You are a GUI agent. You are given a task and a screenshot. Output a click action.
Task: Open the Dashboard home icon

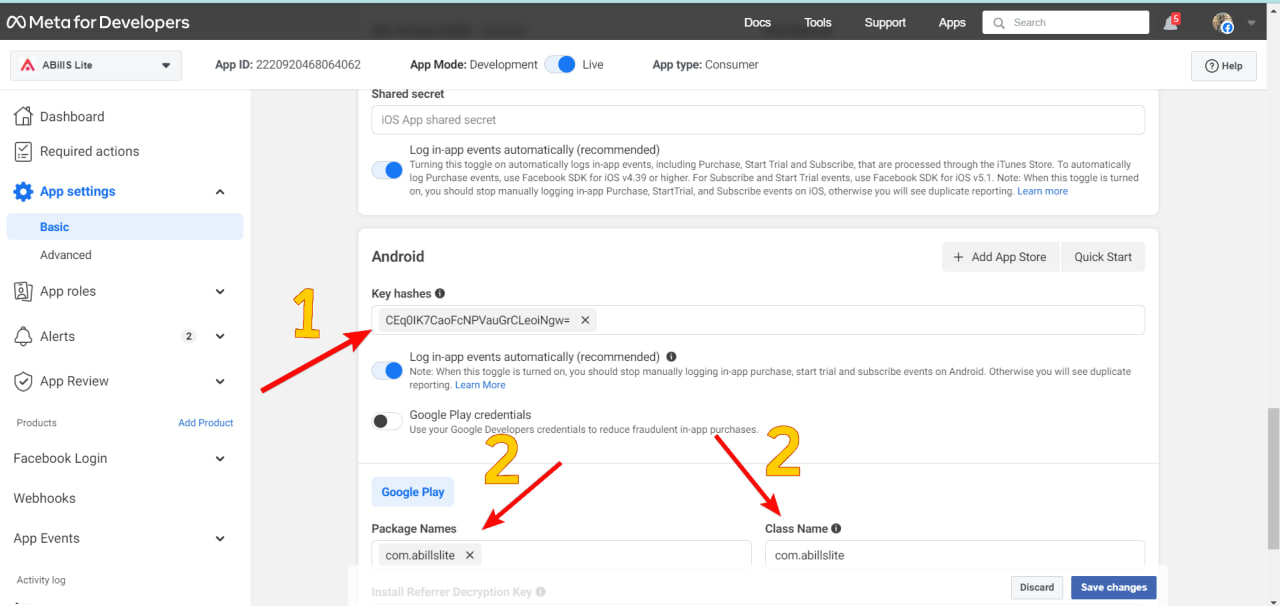[x=23, y=116]
